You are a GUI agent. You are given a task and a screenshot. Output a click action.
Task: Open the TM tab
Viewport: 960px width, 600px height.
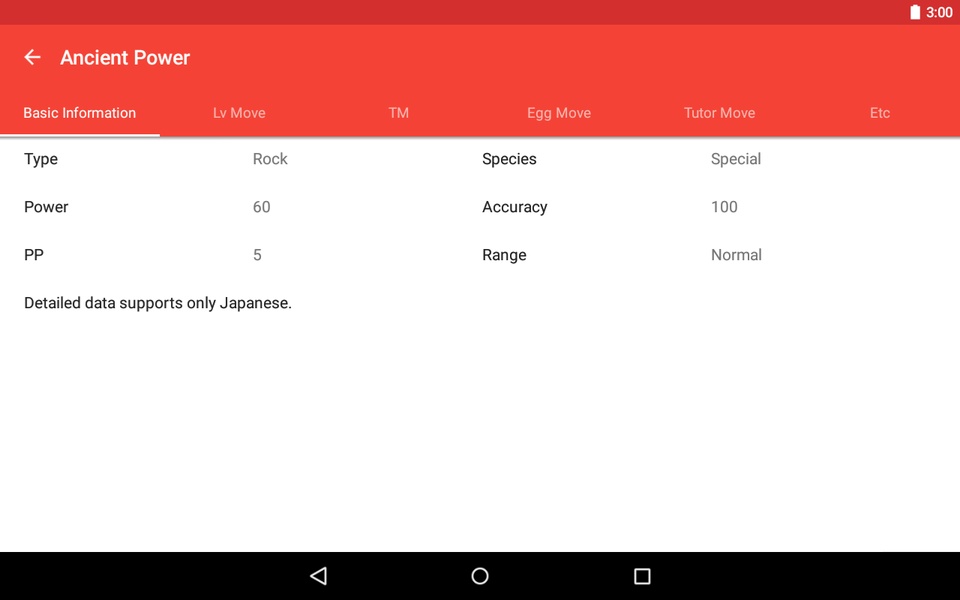[x=399, y=113]
